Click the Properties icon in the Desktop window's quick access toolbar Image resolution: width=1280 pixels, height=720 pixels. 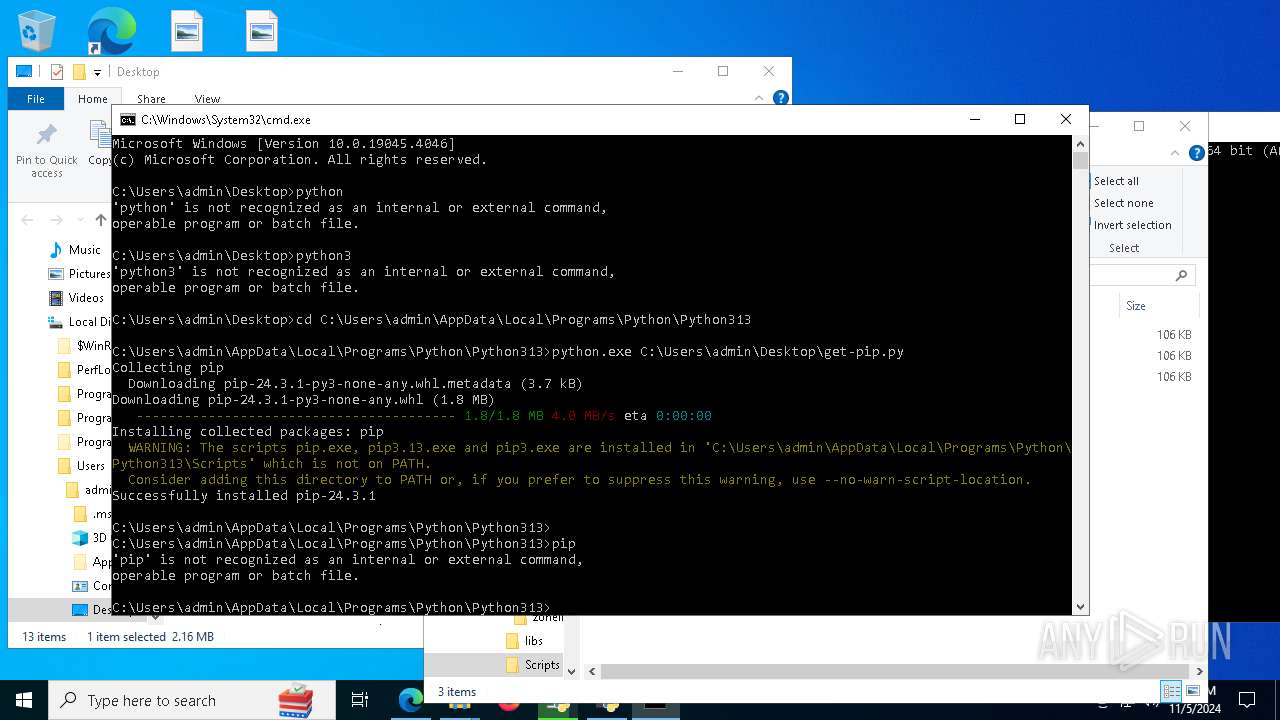pos(57,72)
